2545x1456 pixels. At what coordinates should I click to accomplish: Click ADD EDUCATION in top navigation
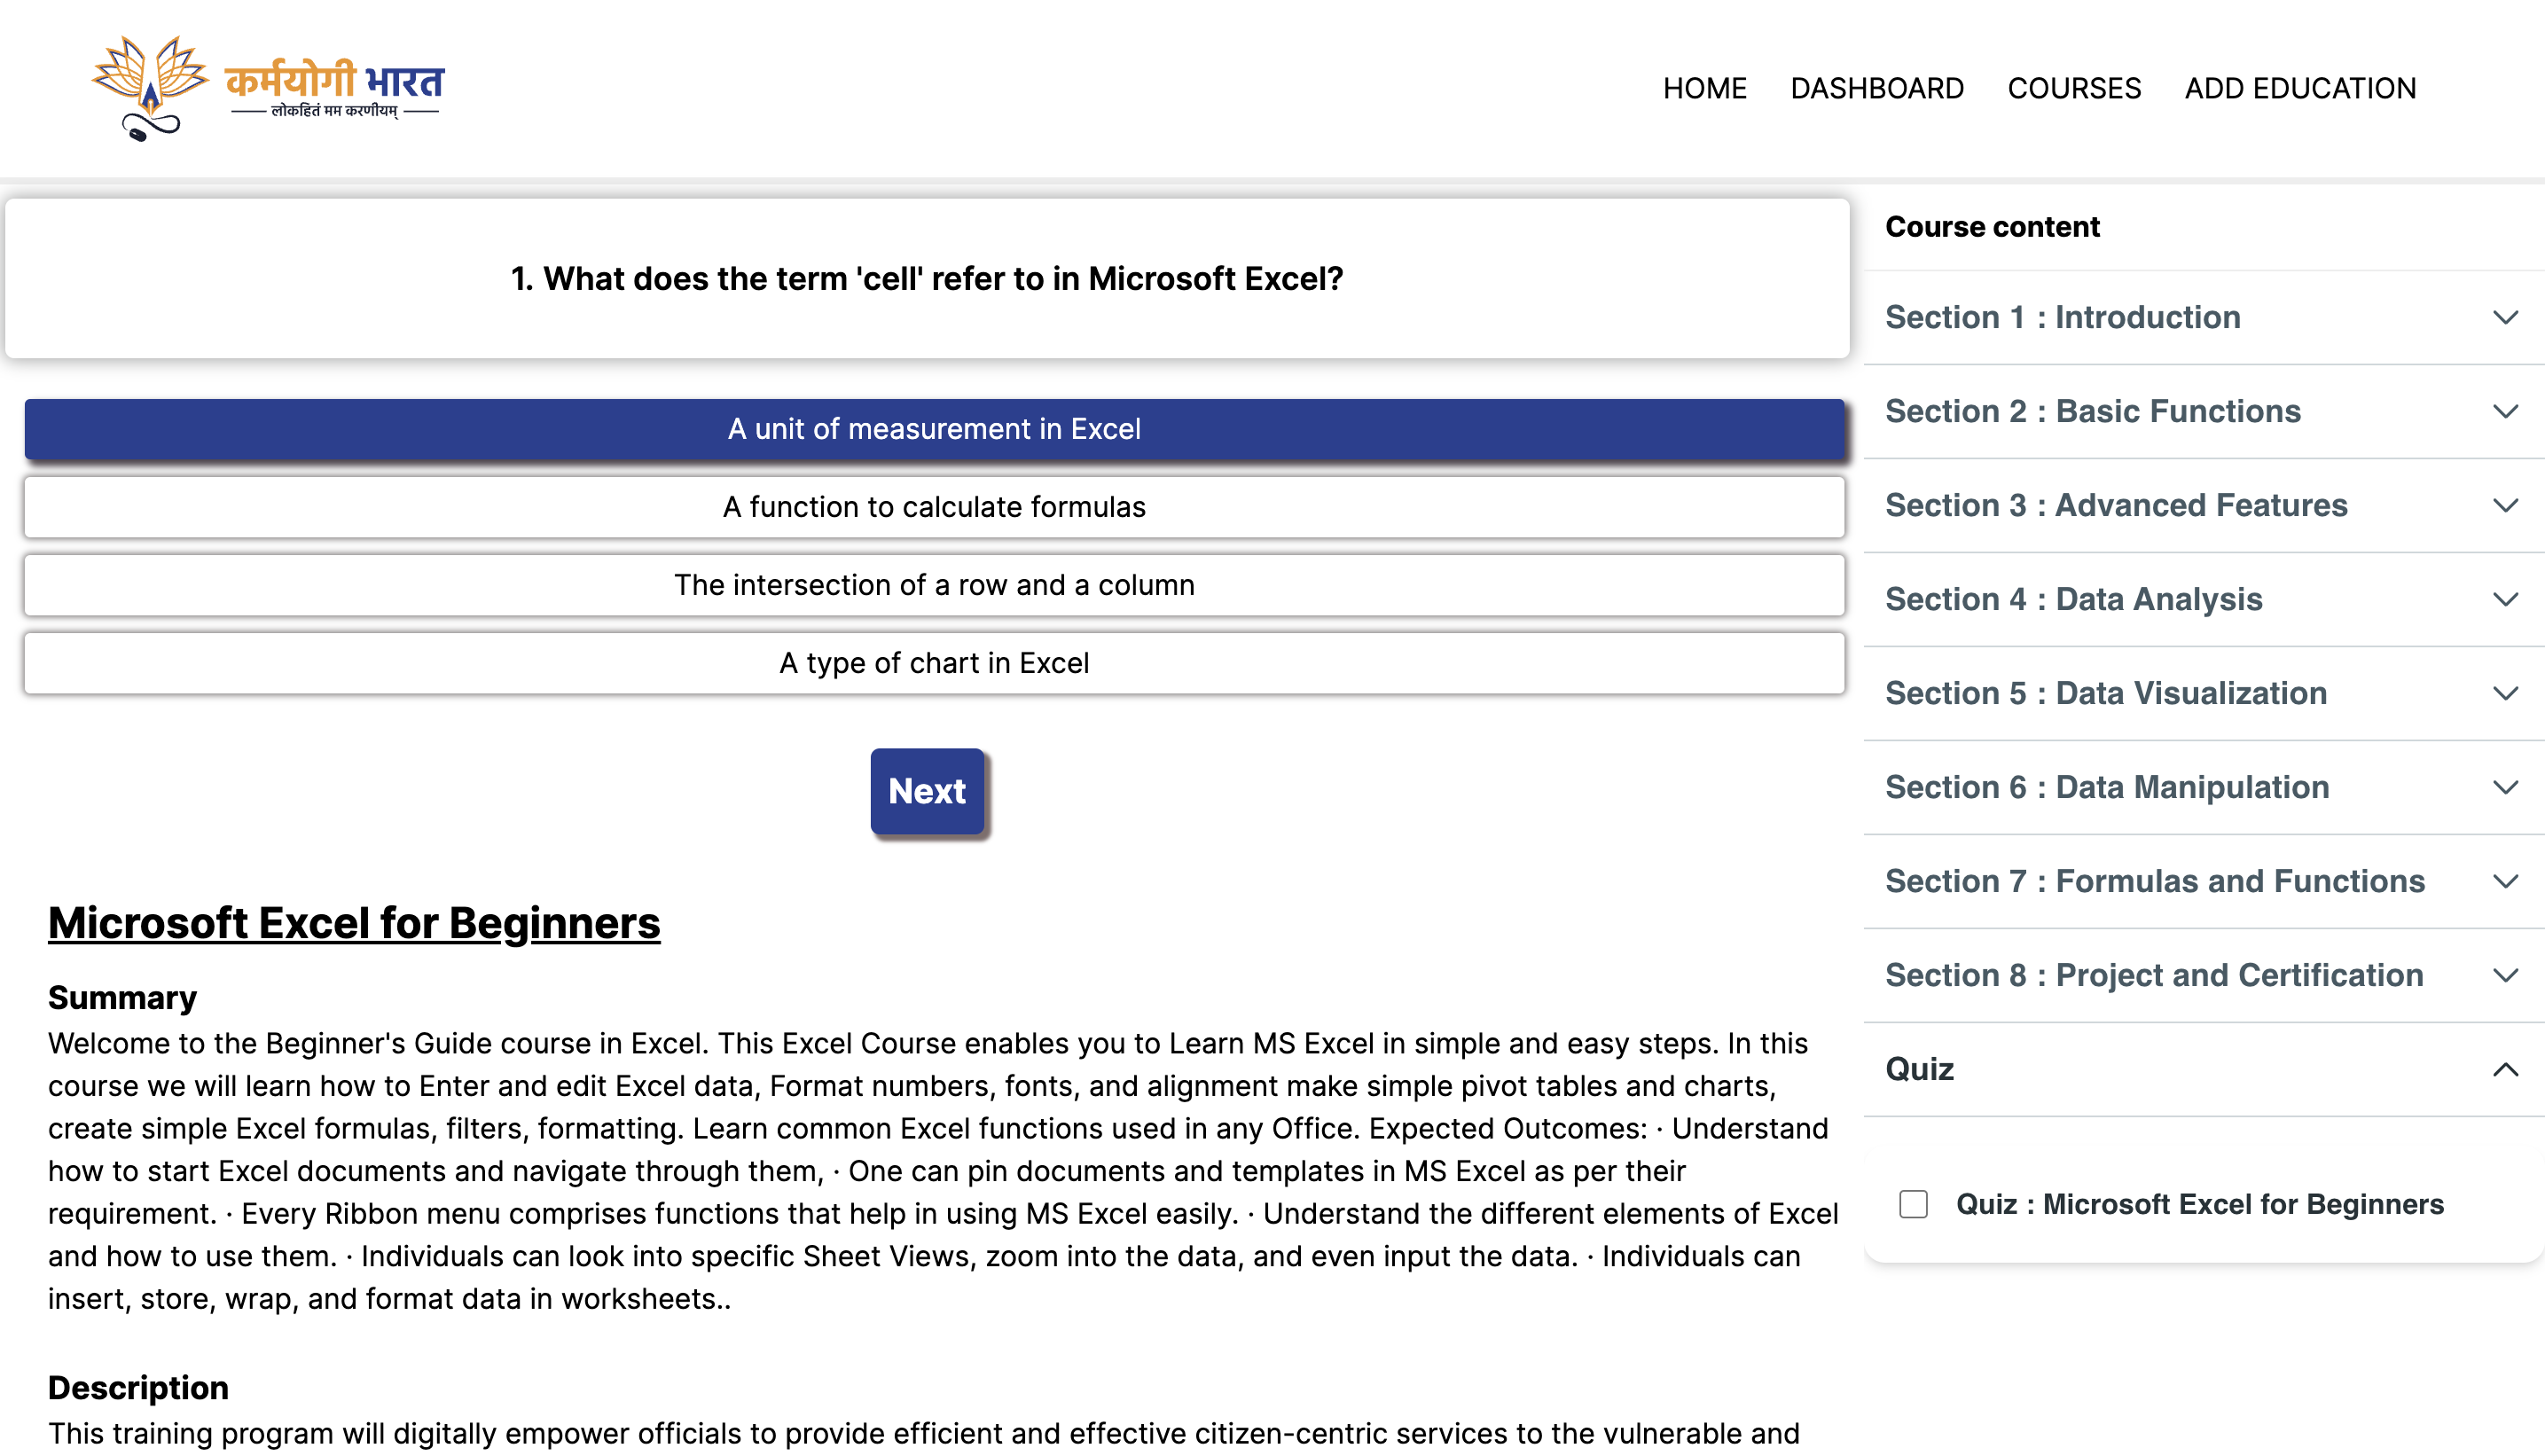pyautogui.click(x=2299, y=88)
